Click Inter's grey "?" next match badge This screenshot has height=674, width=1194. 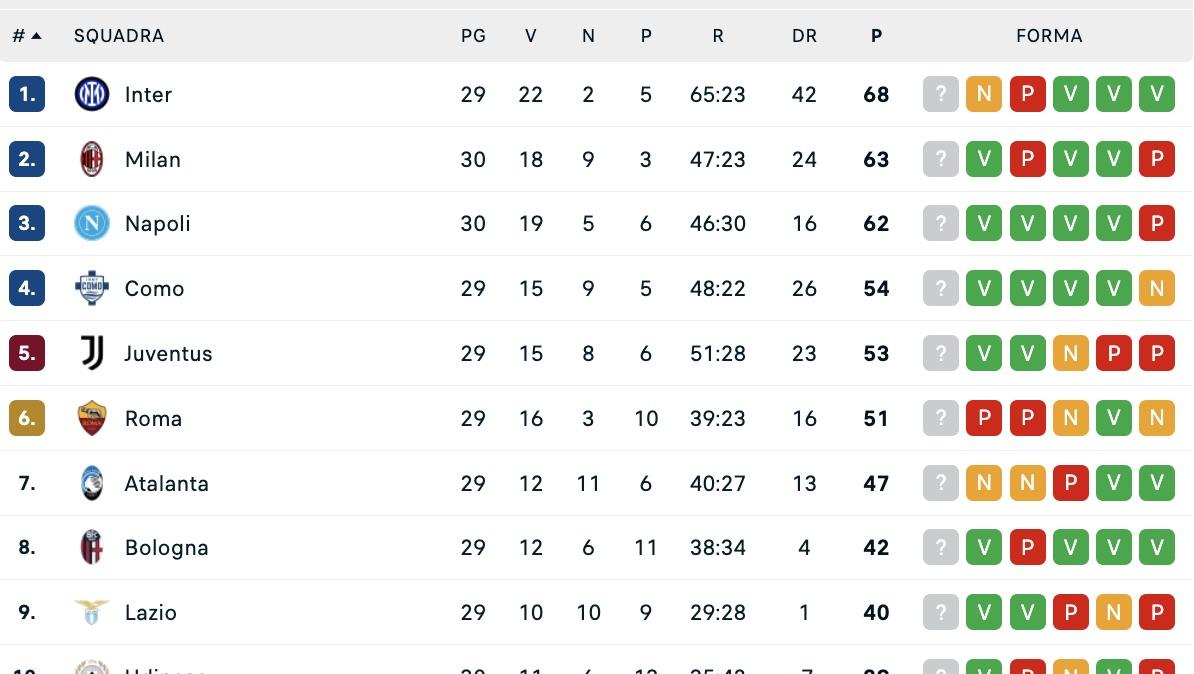[x=940, y=94]
